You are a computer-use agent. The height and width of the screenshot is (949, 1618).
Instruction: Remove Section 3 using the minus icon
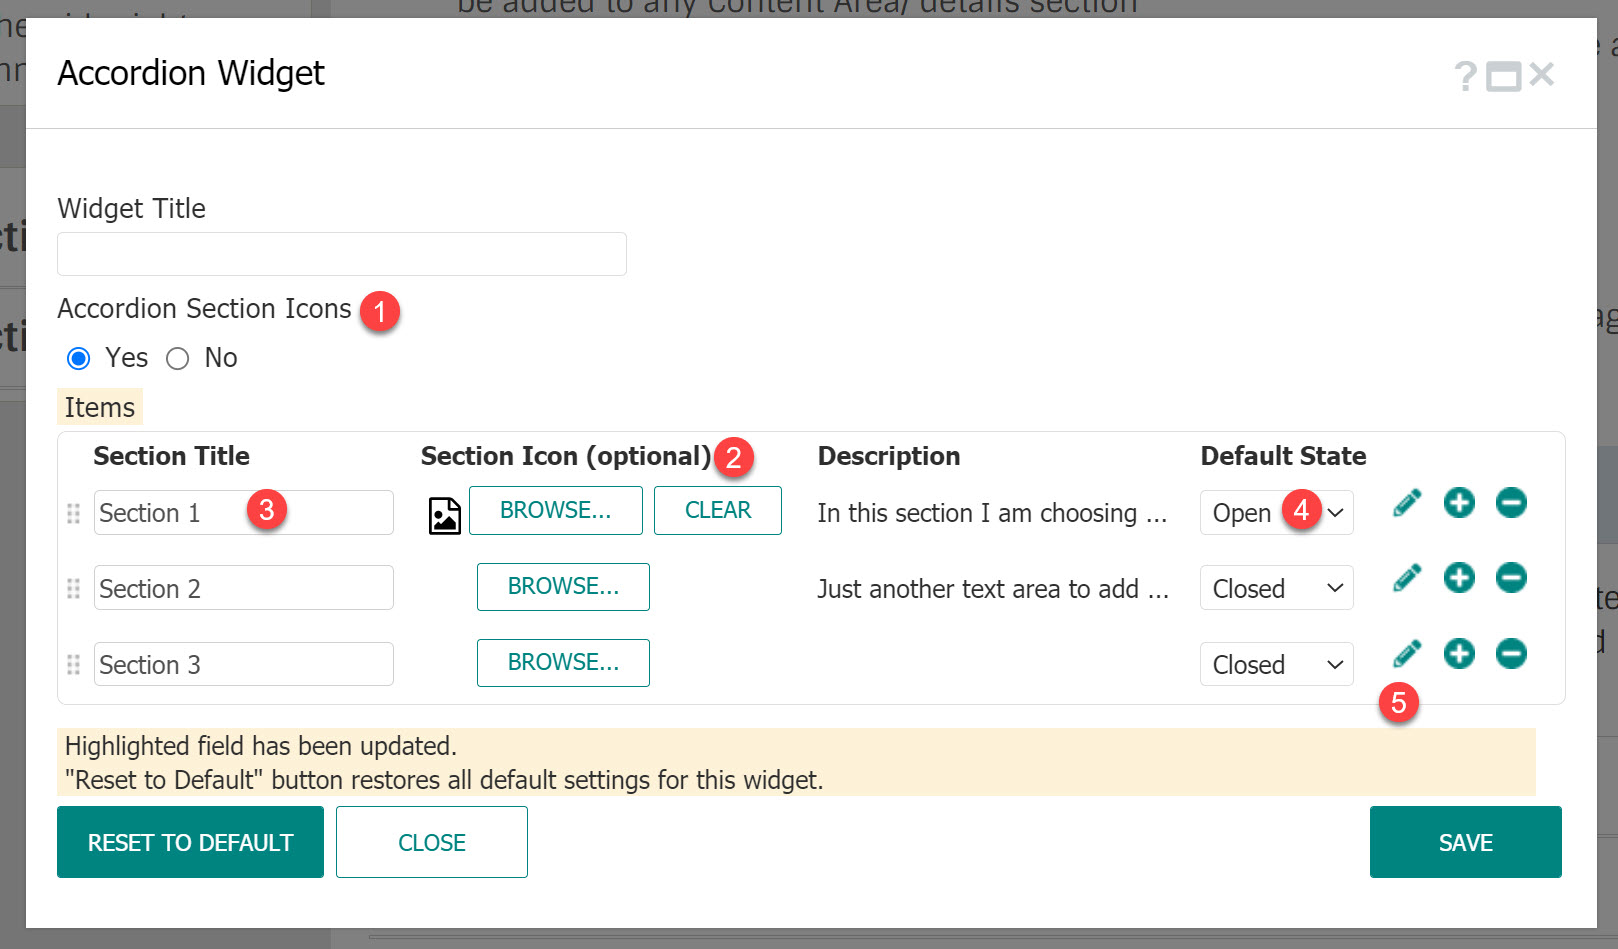point(1511,654)
